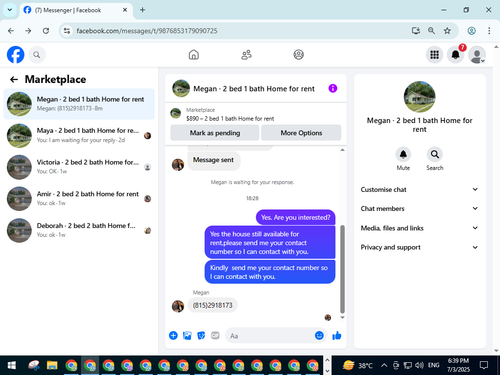Viewport: 500px width, 375px height.
Task: Open the notifications bell with badge 7
Action: (x=456, y=55)
